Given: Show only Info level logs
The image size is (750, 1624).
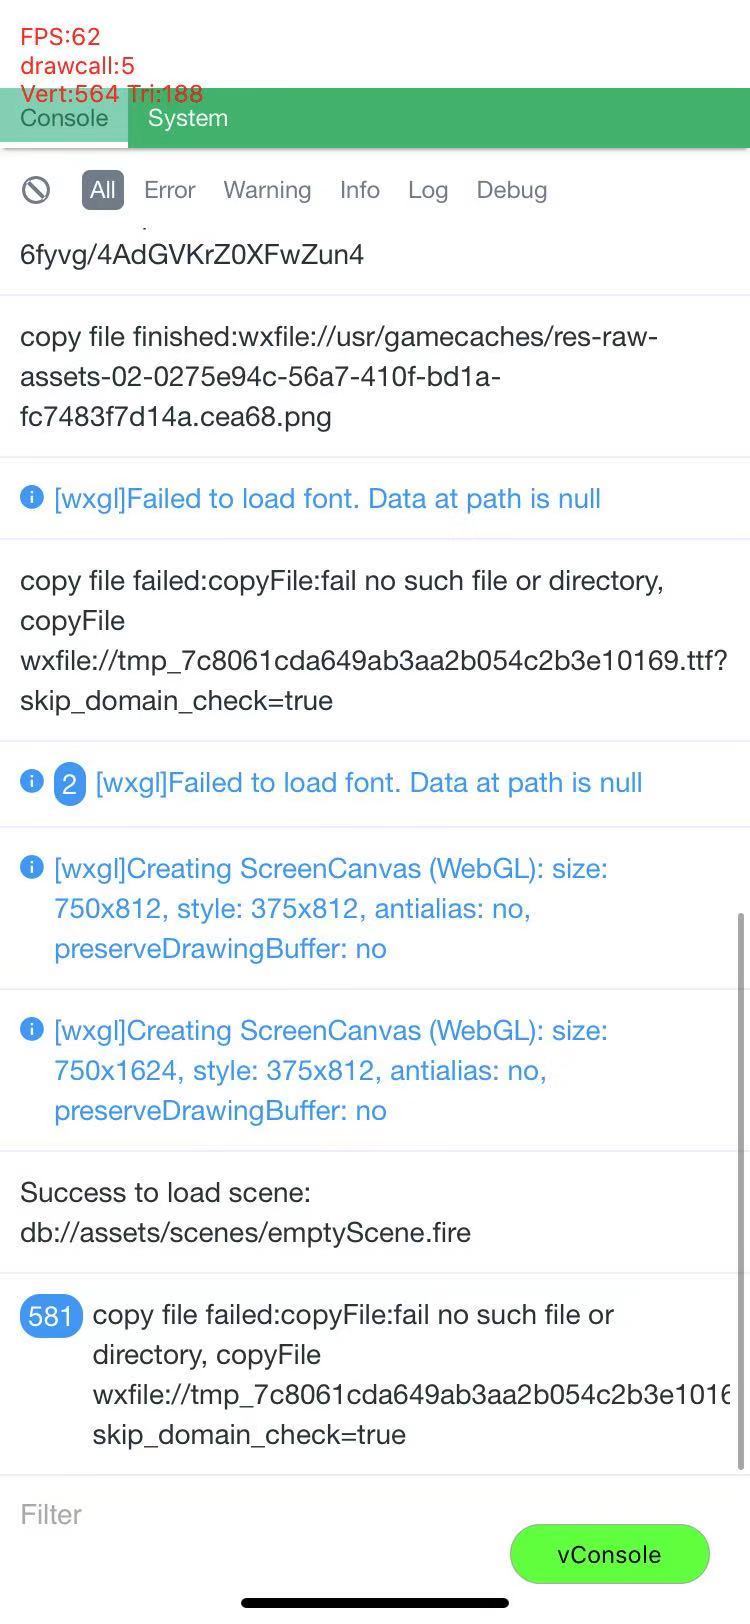Looking at the screenshot, I should tap(359, 190).
